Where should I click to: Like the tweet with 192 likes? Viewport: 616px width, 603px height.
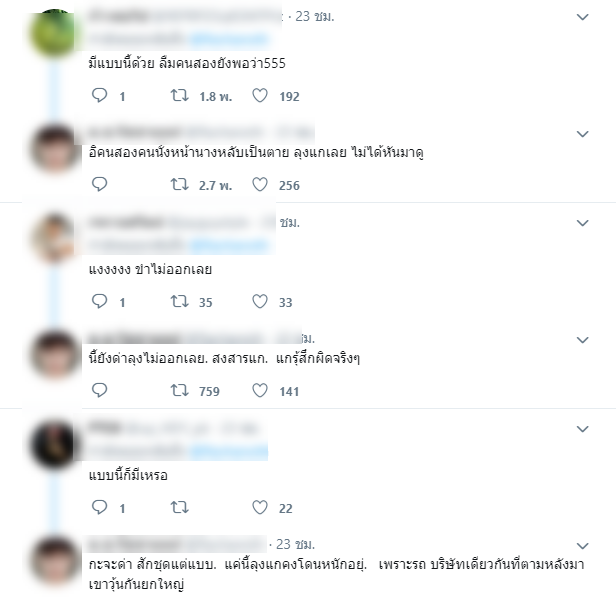click(x=260, y=95)
